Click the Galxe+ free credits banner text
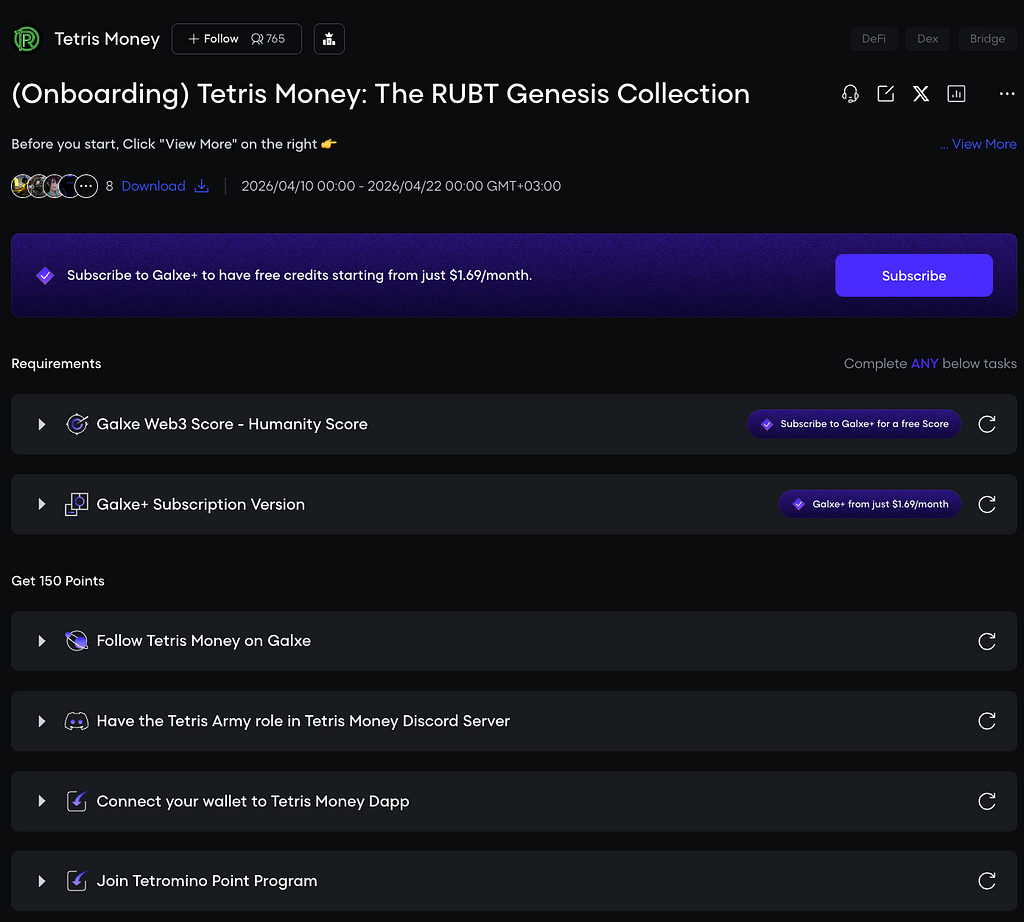Image resolution: width=1024 pixels, height=922 pixels. coord(299,276)
